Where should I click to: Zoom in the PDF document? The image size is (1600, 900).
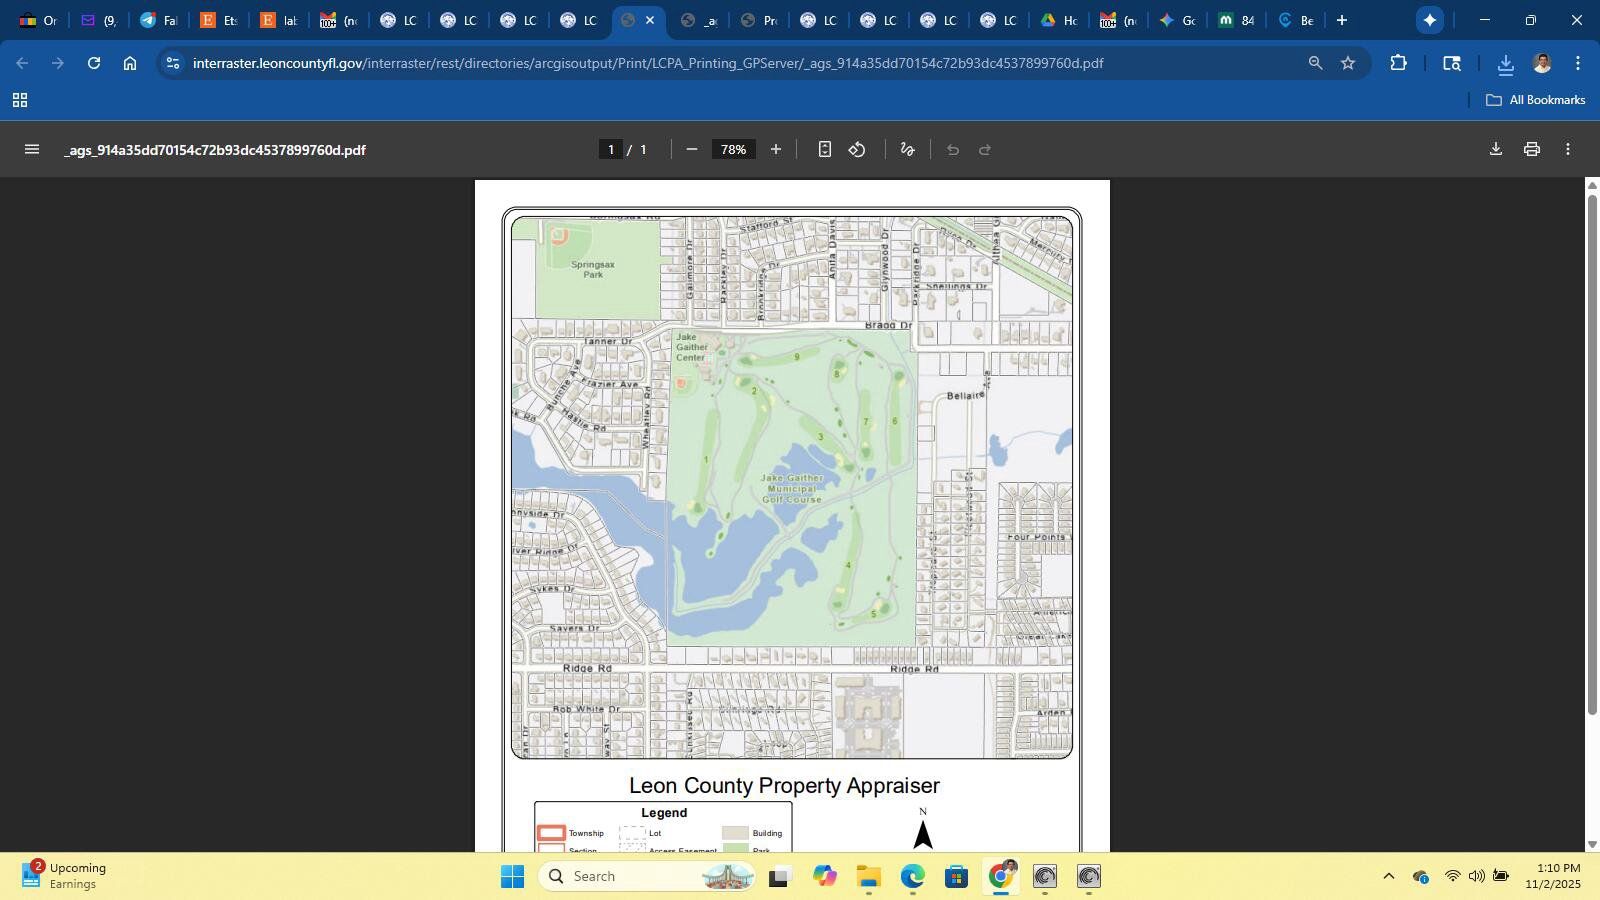(775, 149)
